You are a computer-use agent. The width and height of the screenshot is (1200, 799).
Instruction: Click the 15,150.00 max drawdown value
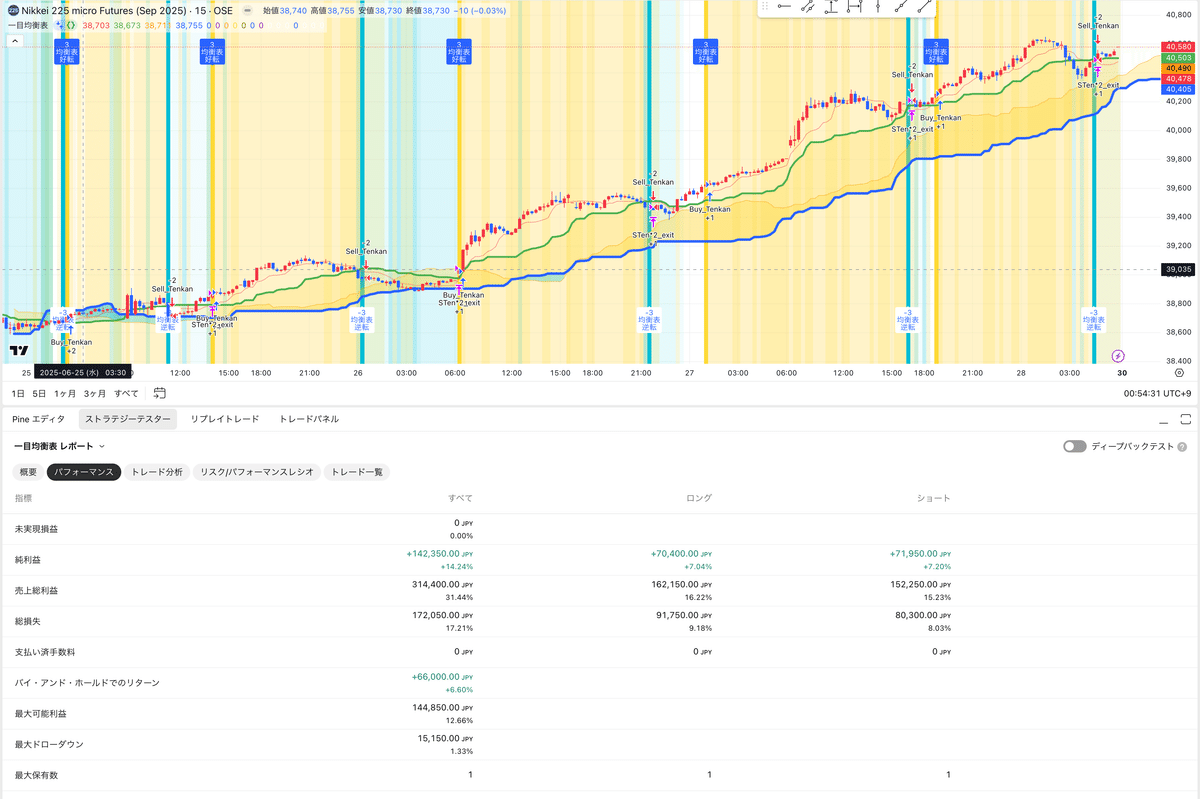[445, 738]
